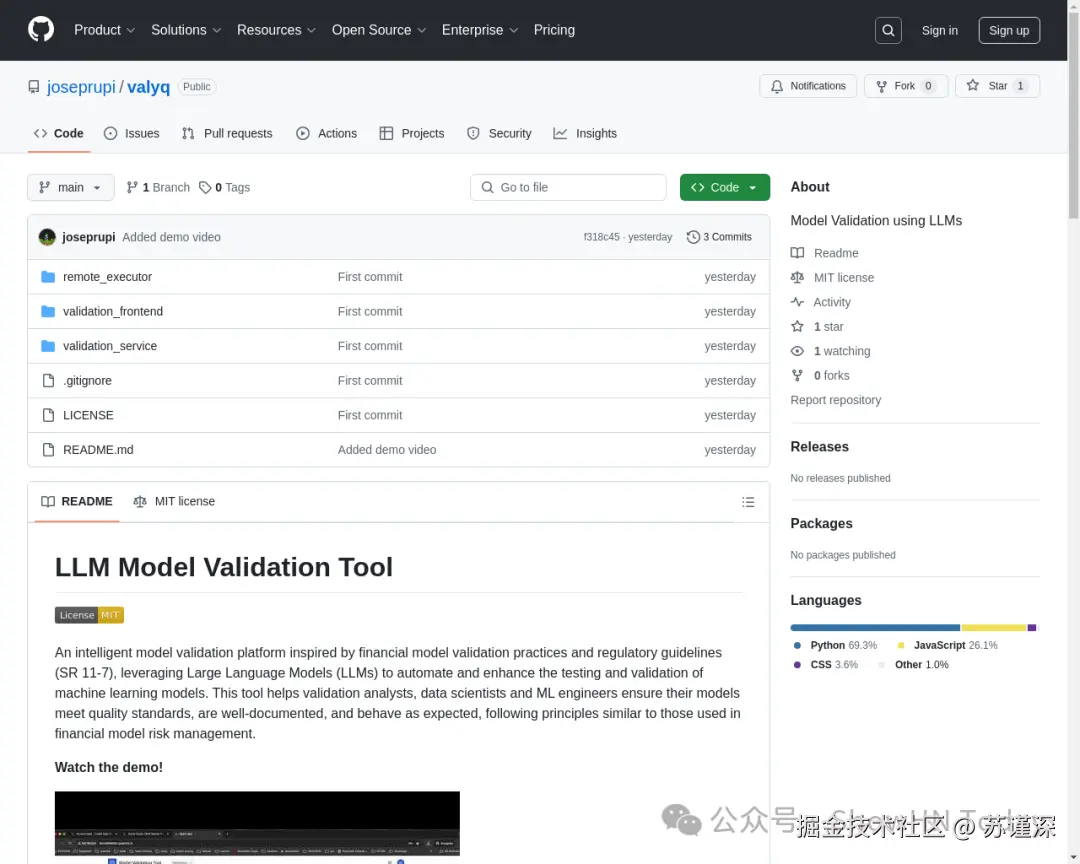Click the Sign in link
Image resolution: width=1080 pixels, height=864 pixels.
click(x=939, y=30)
